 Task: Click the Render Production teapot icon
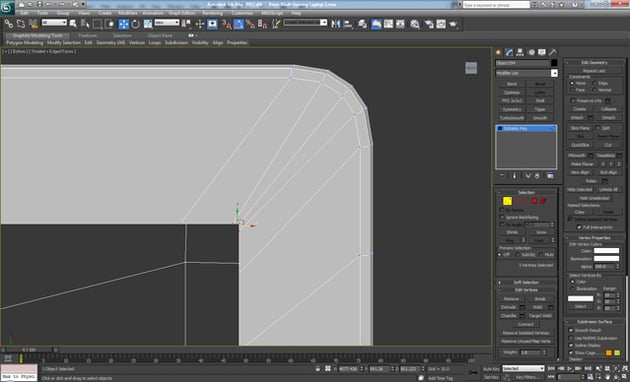coord(454,24)
